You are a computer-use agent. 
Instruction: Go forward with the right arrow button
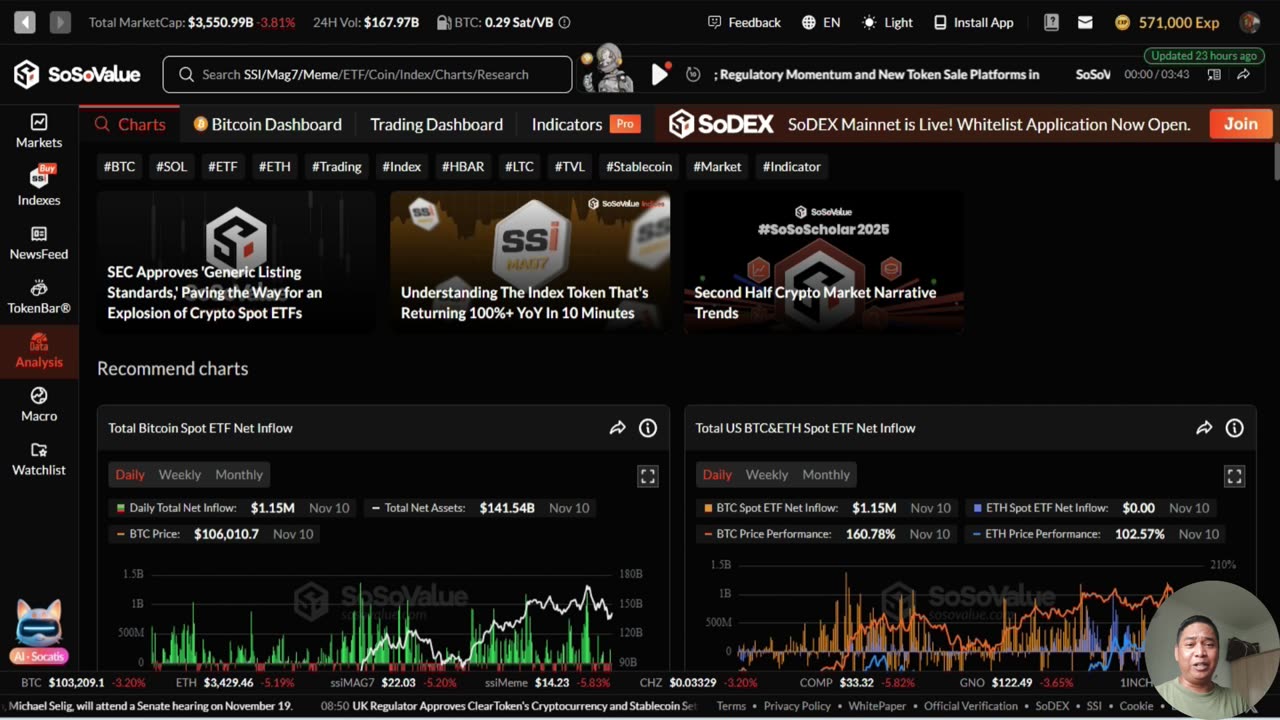pyautogui.click(x=59, y=22)
